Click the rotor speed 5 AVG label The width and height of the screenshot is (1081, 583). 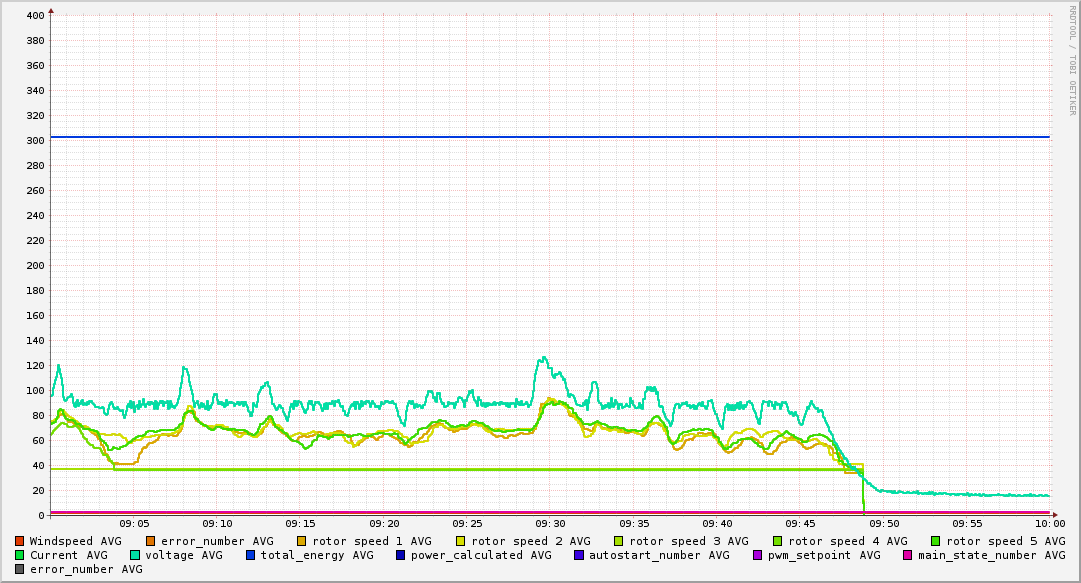click(x=1006, y=542)
